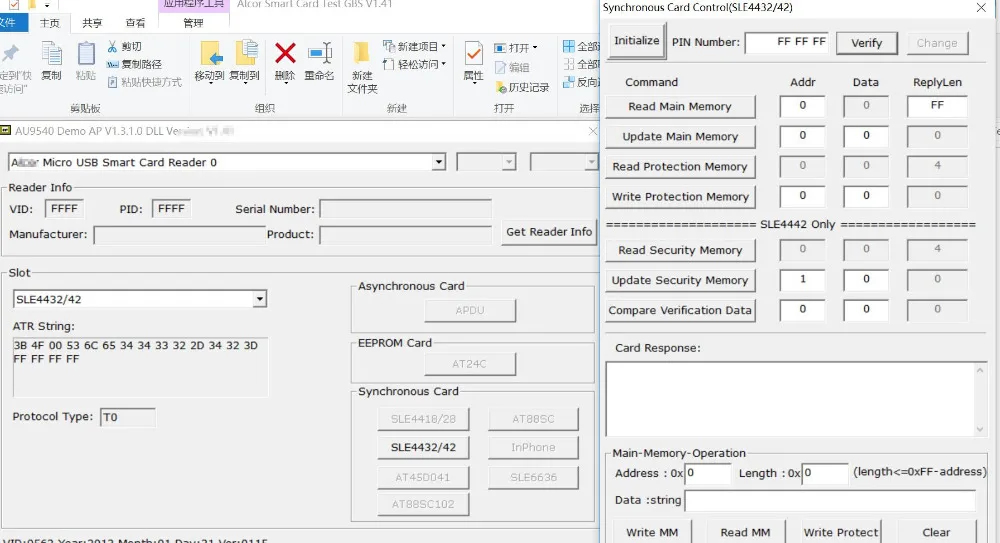Switch to Home (主页) ribbon tab
Screen dimensions: 1000x543
[50, 23]
